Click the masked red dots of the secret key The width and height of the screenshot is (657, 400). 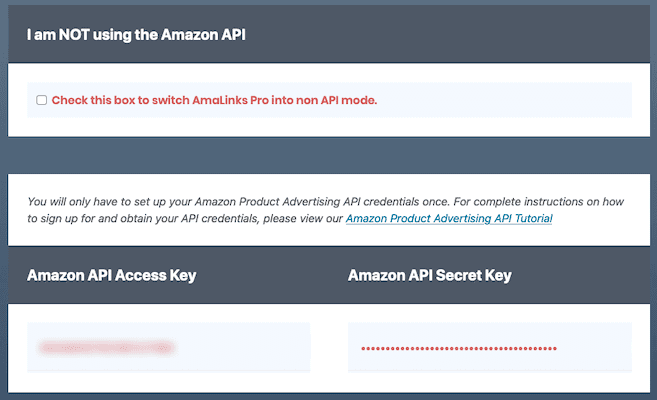coord(458,348)
